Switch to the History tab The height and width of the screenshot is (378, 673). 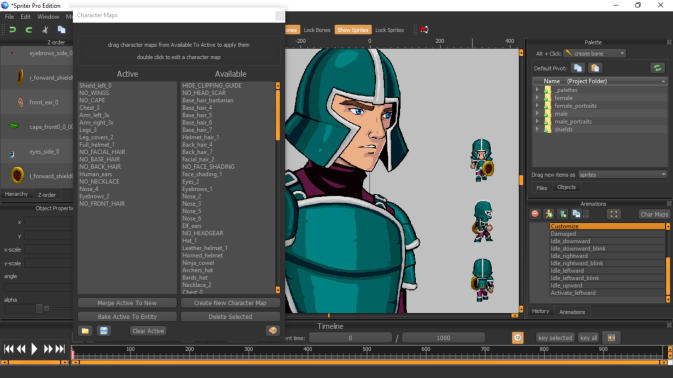point(540,311)
